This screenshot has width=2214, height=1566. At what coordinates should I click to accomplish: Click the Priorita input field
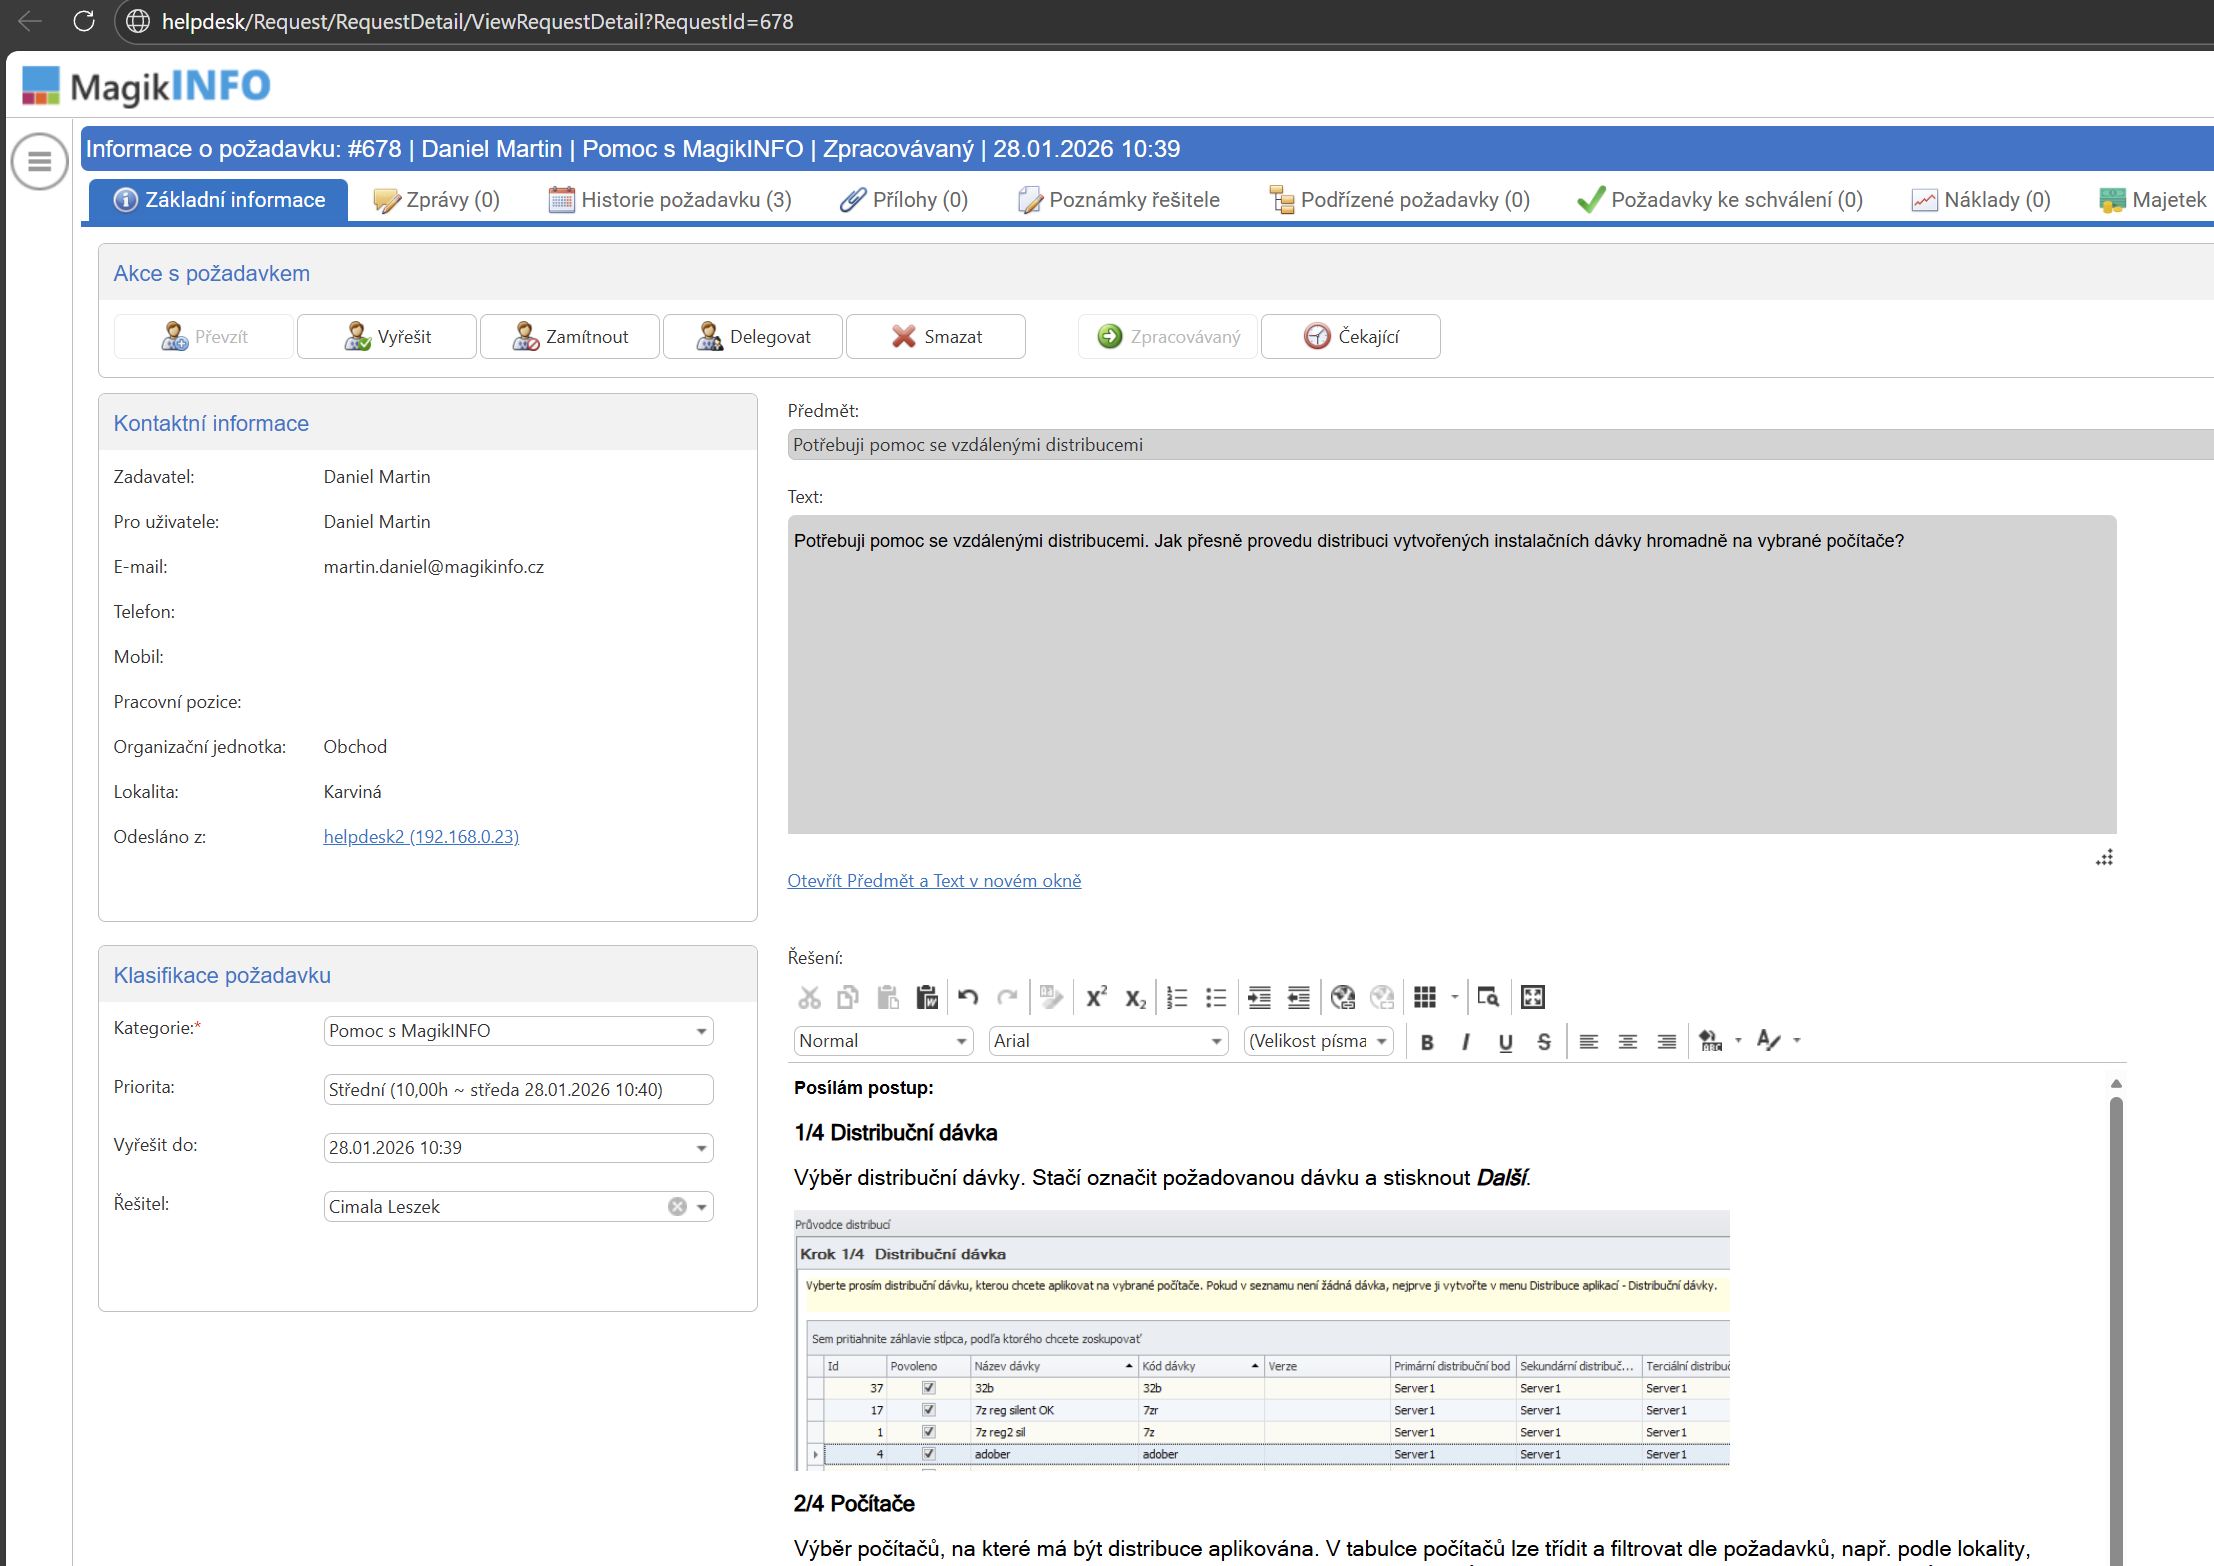(517, 1090)
